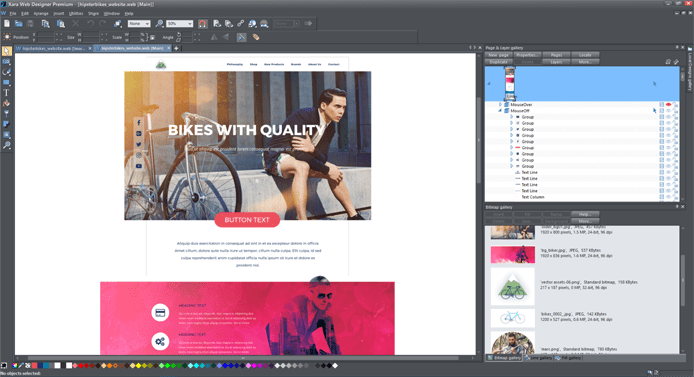
Task: Click the New document icon
Action: (7, 23)
